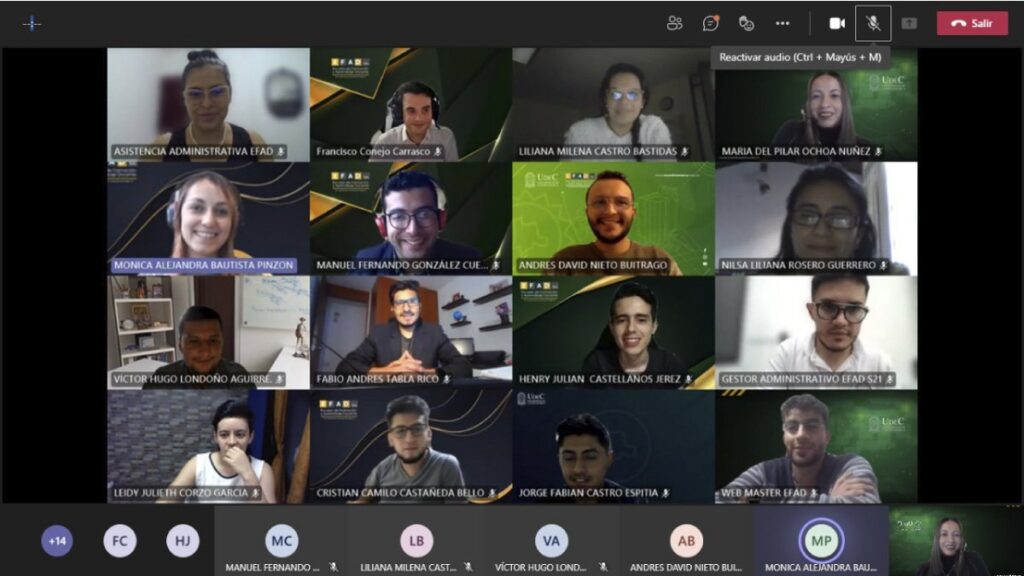Click the share content icon
Screen dimensions: 1024x576
(909, 24)
